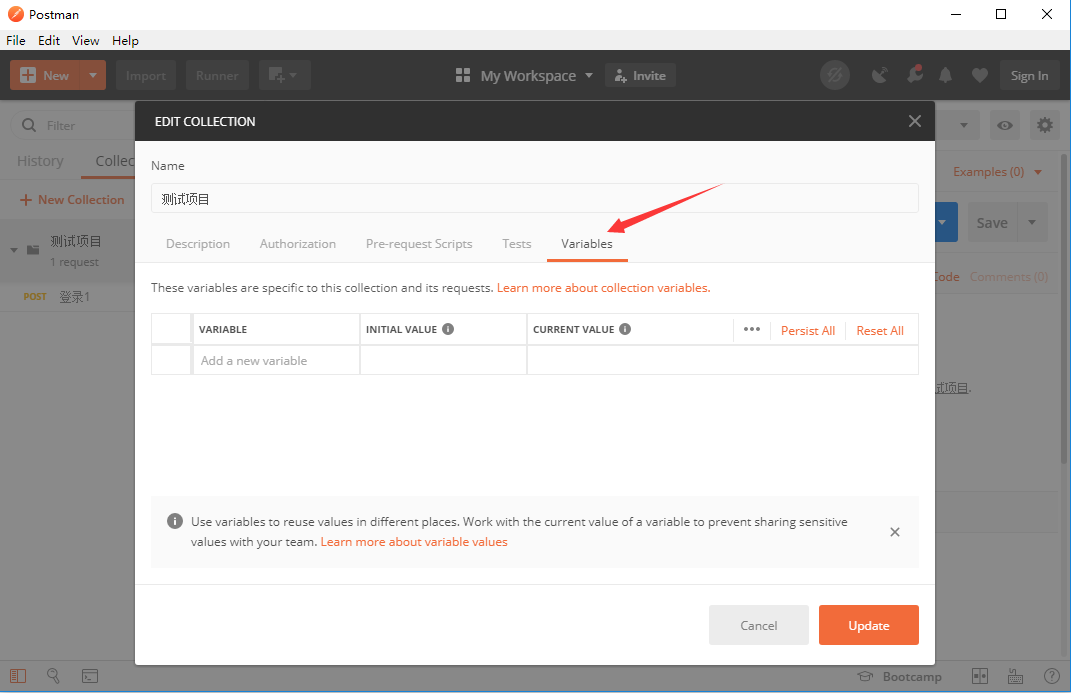Open Learn more about variable values link
Image resolution: width=1071 pixels, height=693 pixels.
[x=414, y=541]
